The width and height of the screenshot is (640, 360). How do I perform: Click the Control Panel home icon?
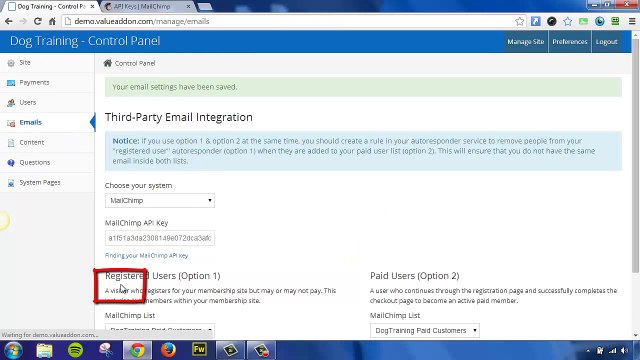click(x=108, y=63)
